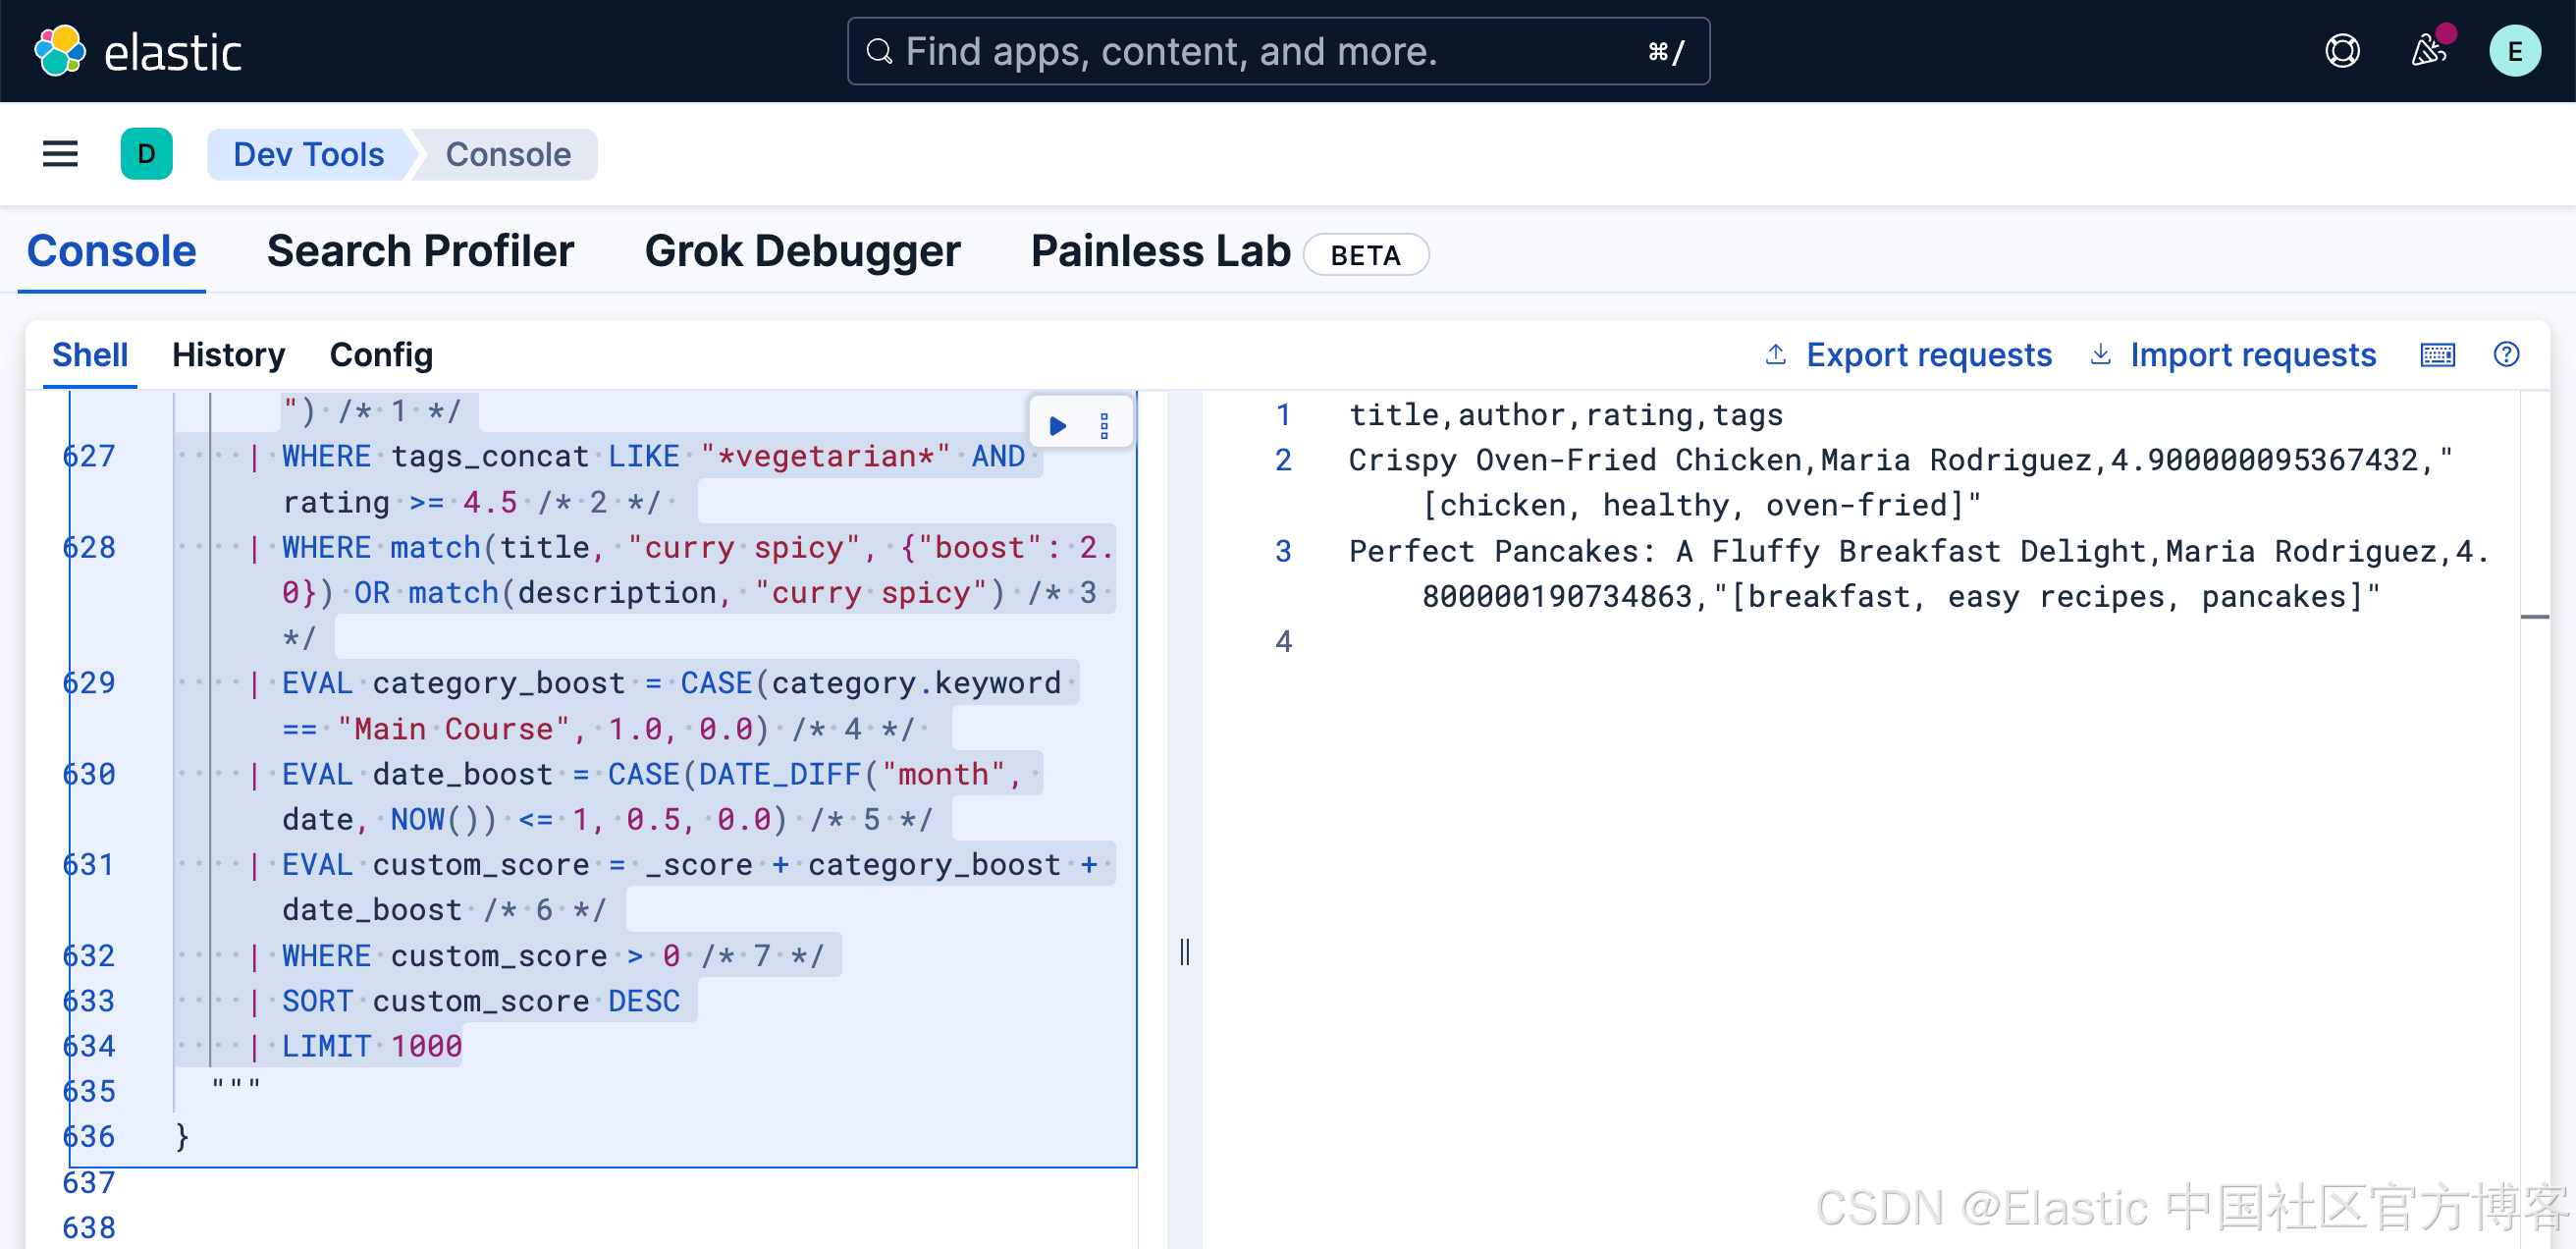This screenshot has width=2576, height=1249.
Task: Click Dev Tools breadcrumb
Action: [308, 154]
